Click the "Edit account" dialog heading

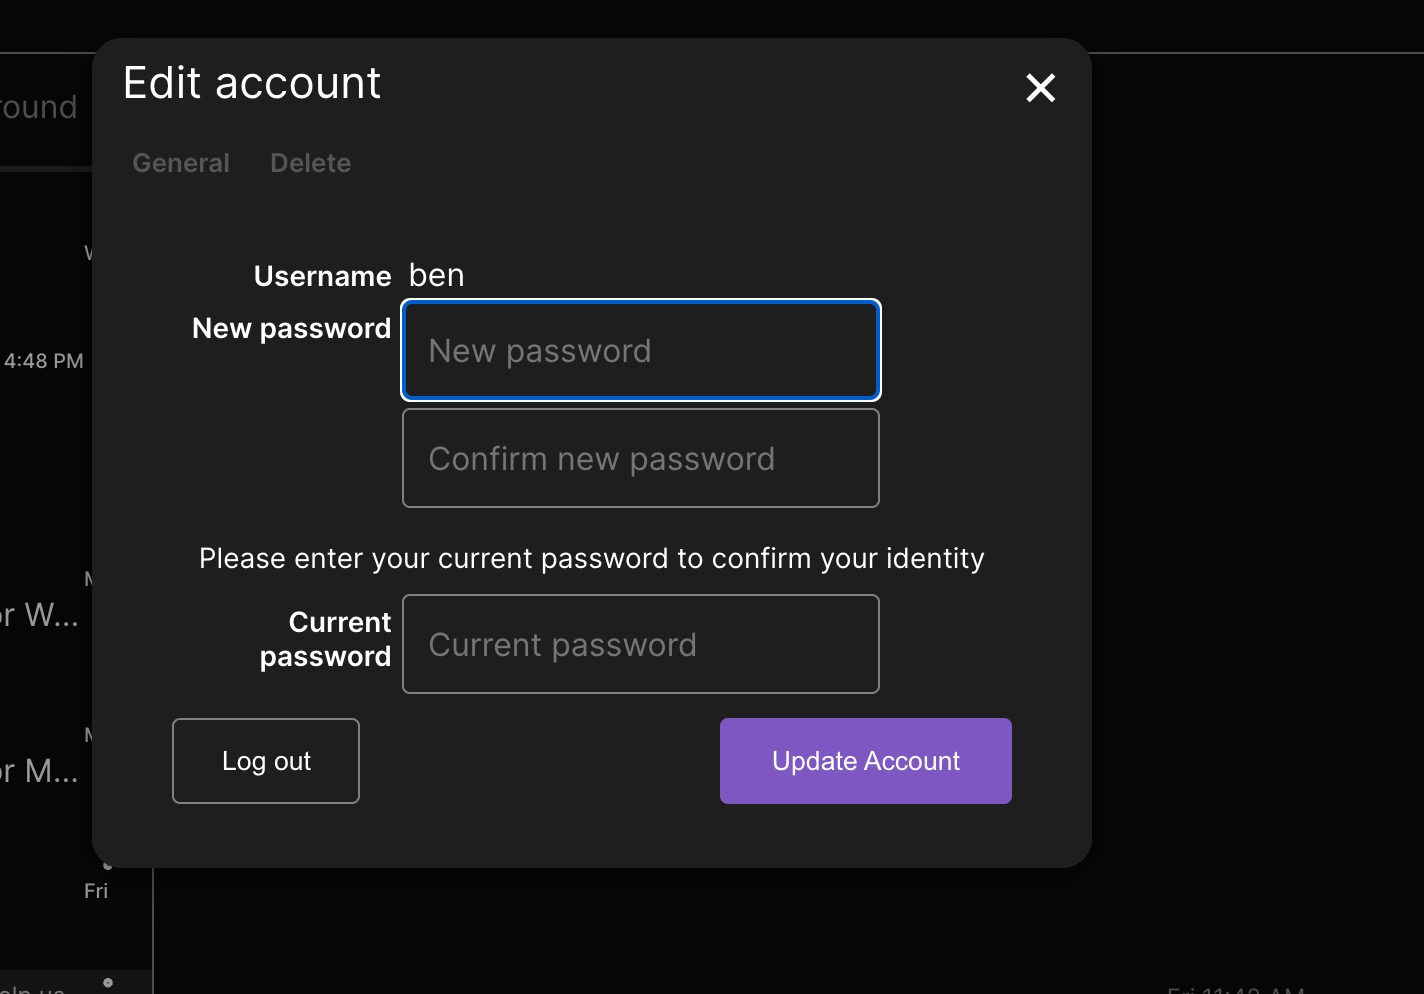pyautogui.click(x=252, y=83)
